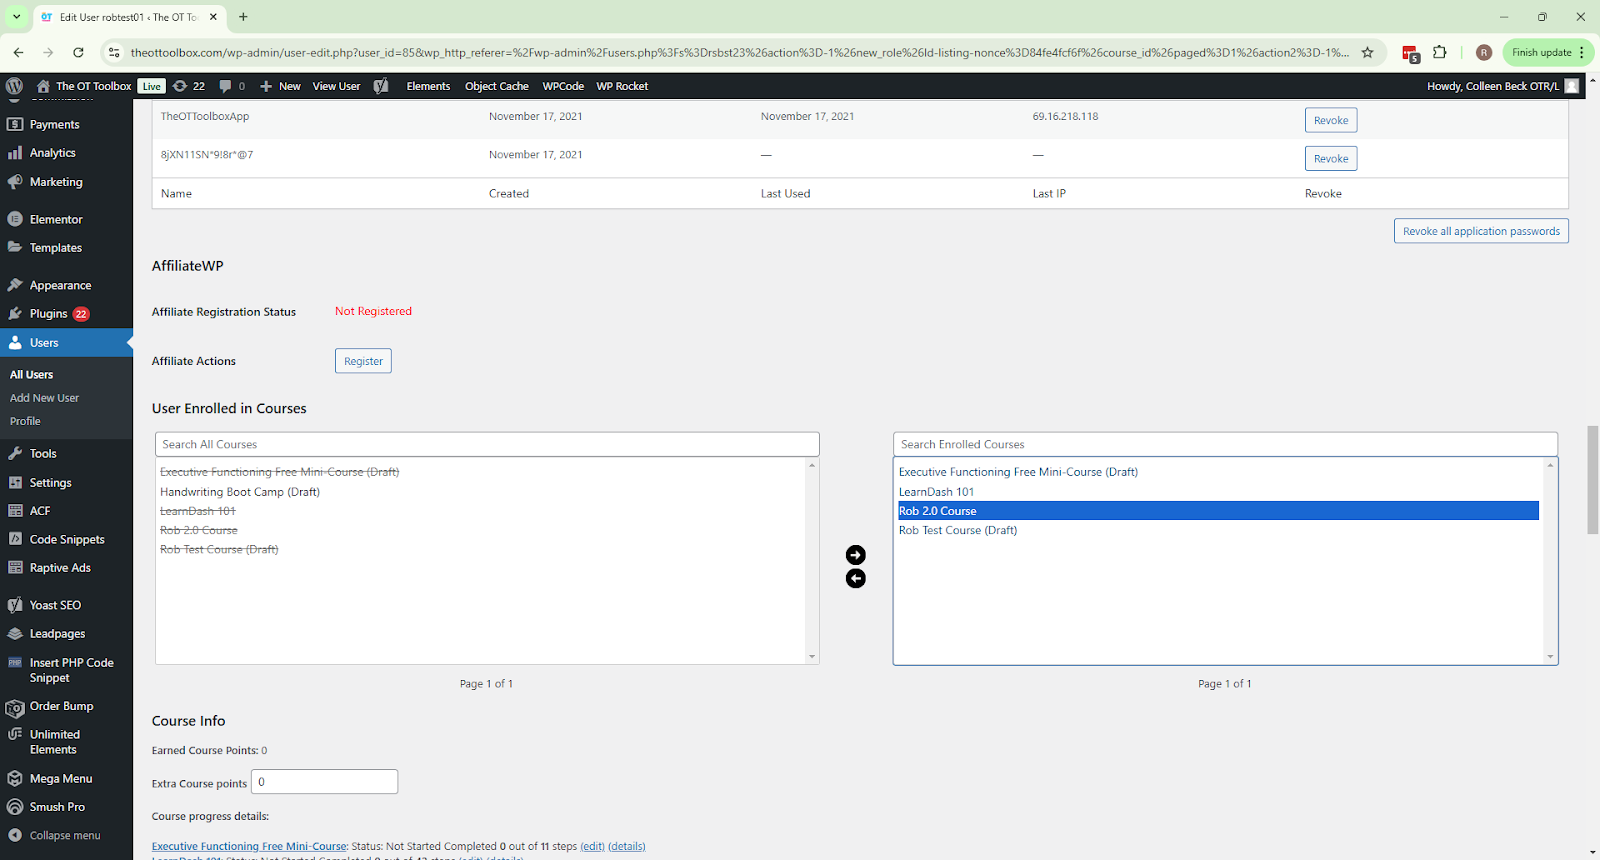Open All Users submenu item
Viewport: 1600px width, 860px height.
(32, 375)
